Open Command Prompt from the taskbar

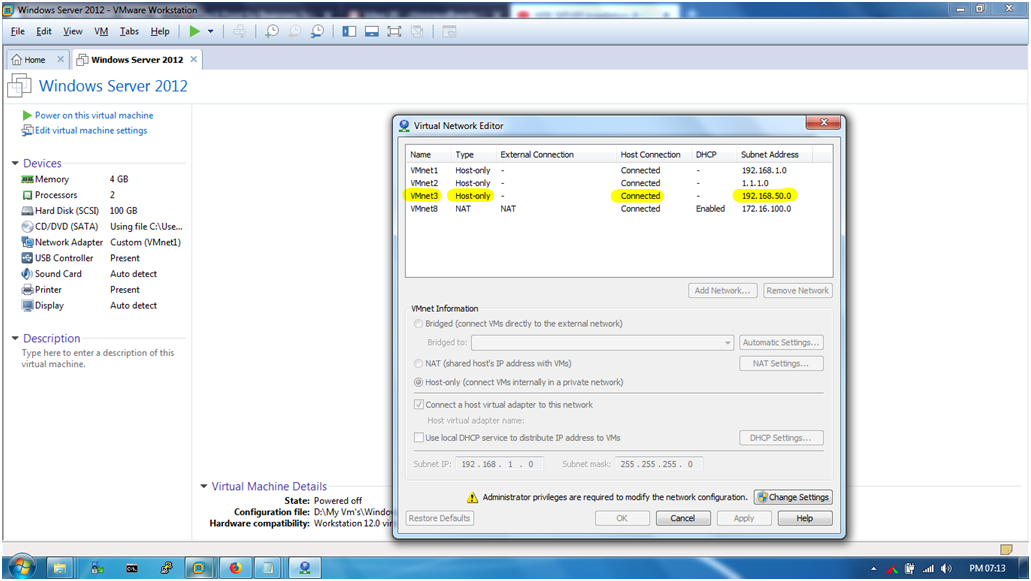132,568
